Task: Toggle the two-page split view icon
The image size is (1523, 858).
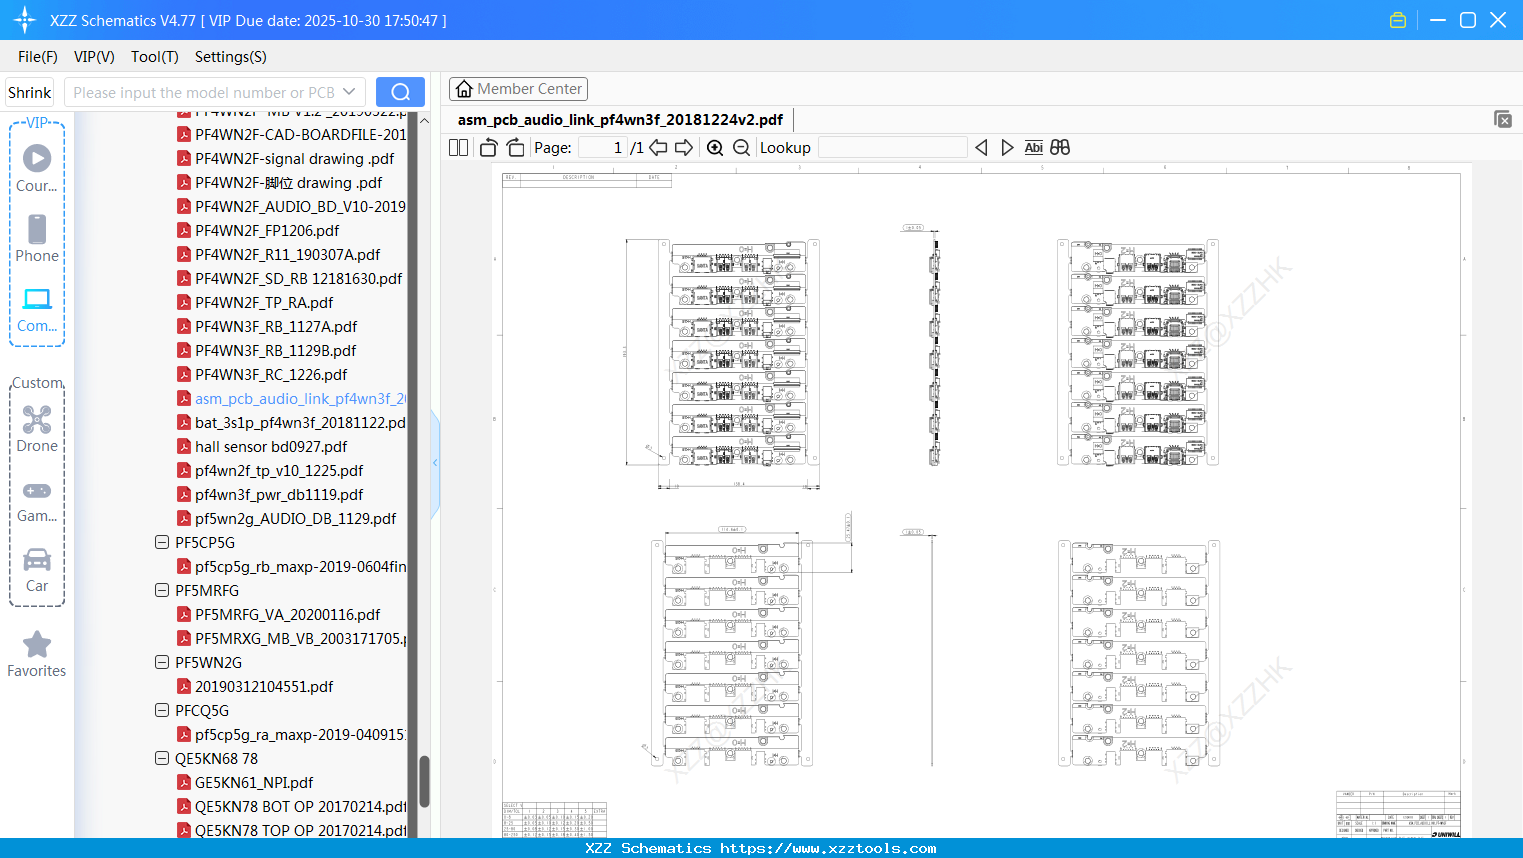Action: coord(459,148)
